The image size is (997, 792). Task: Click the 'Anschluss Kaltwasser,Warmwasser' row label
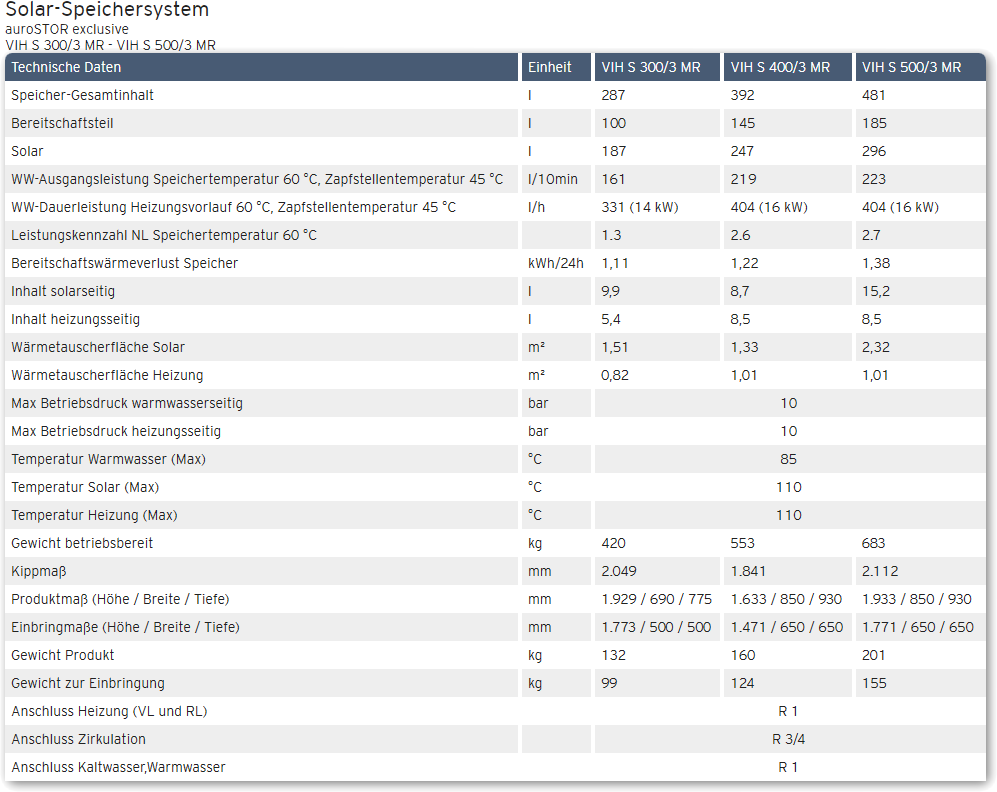pyautogui.click(x=118, y=767)
